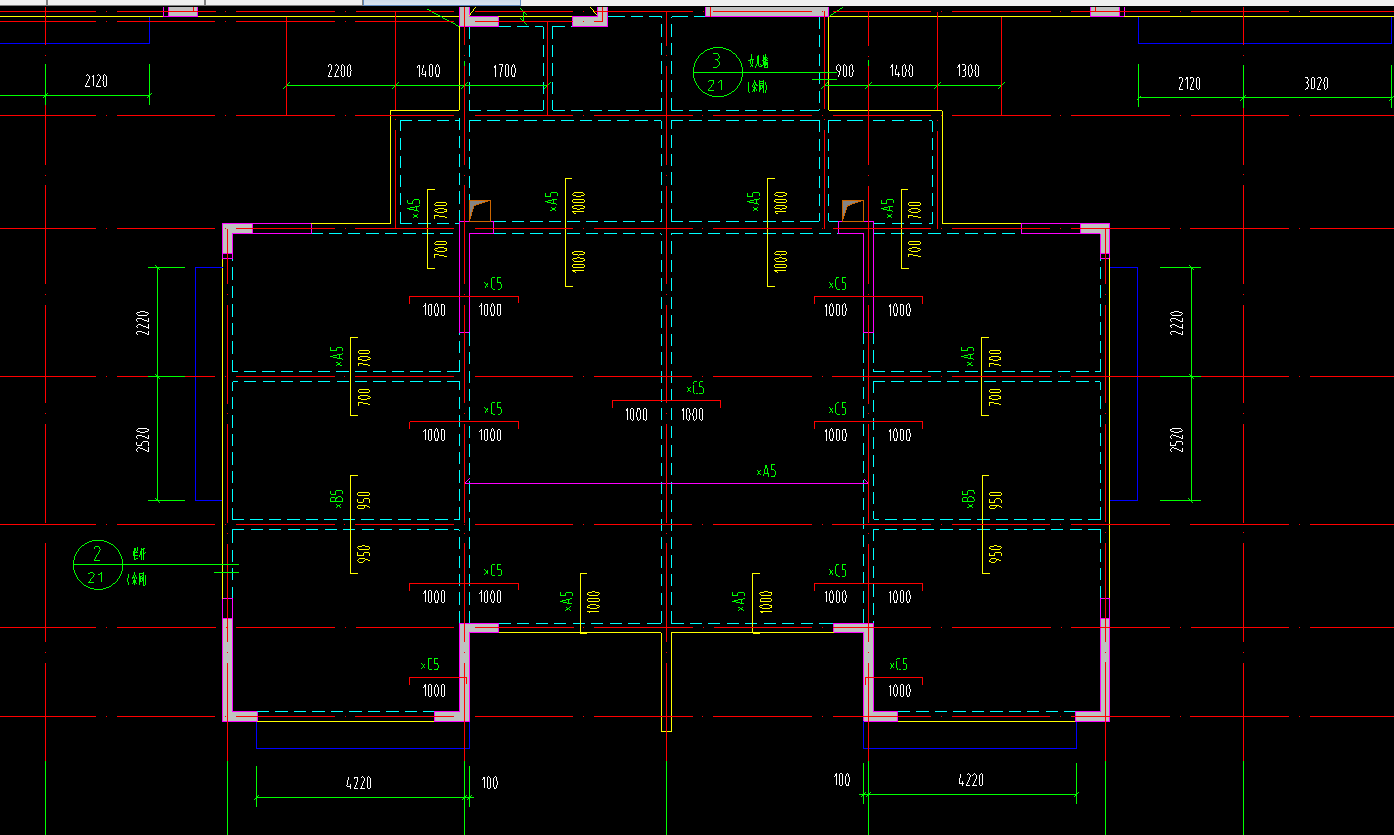Viewport: 1394px width, 835px height.
Task: Select the 2200 dimension text
Action: (339, 71)
